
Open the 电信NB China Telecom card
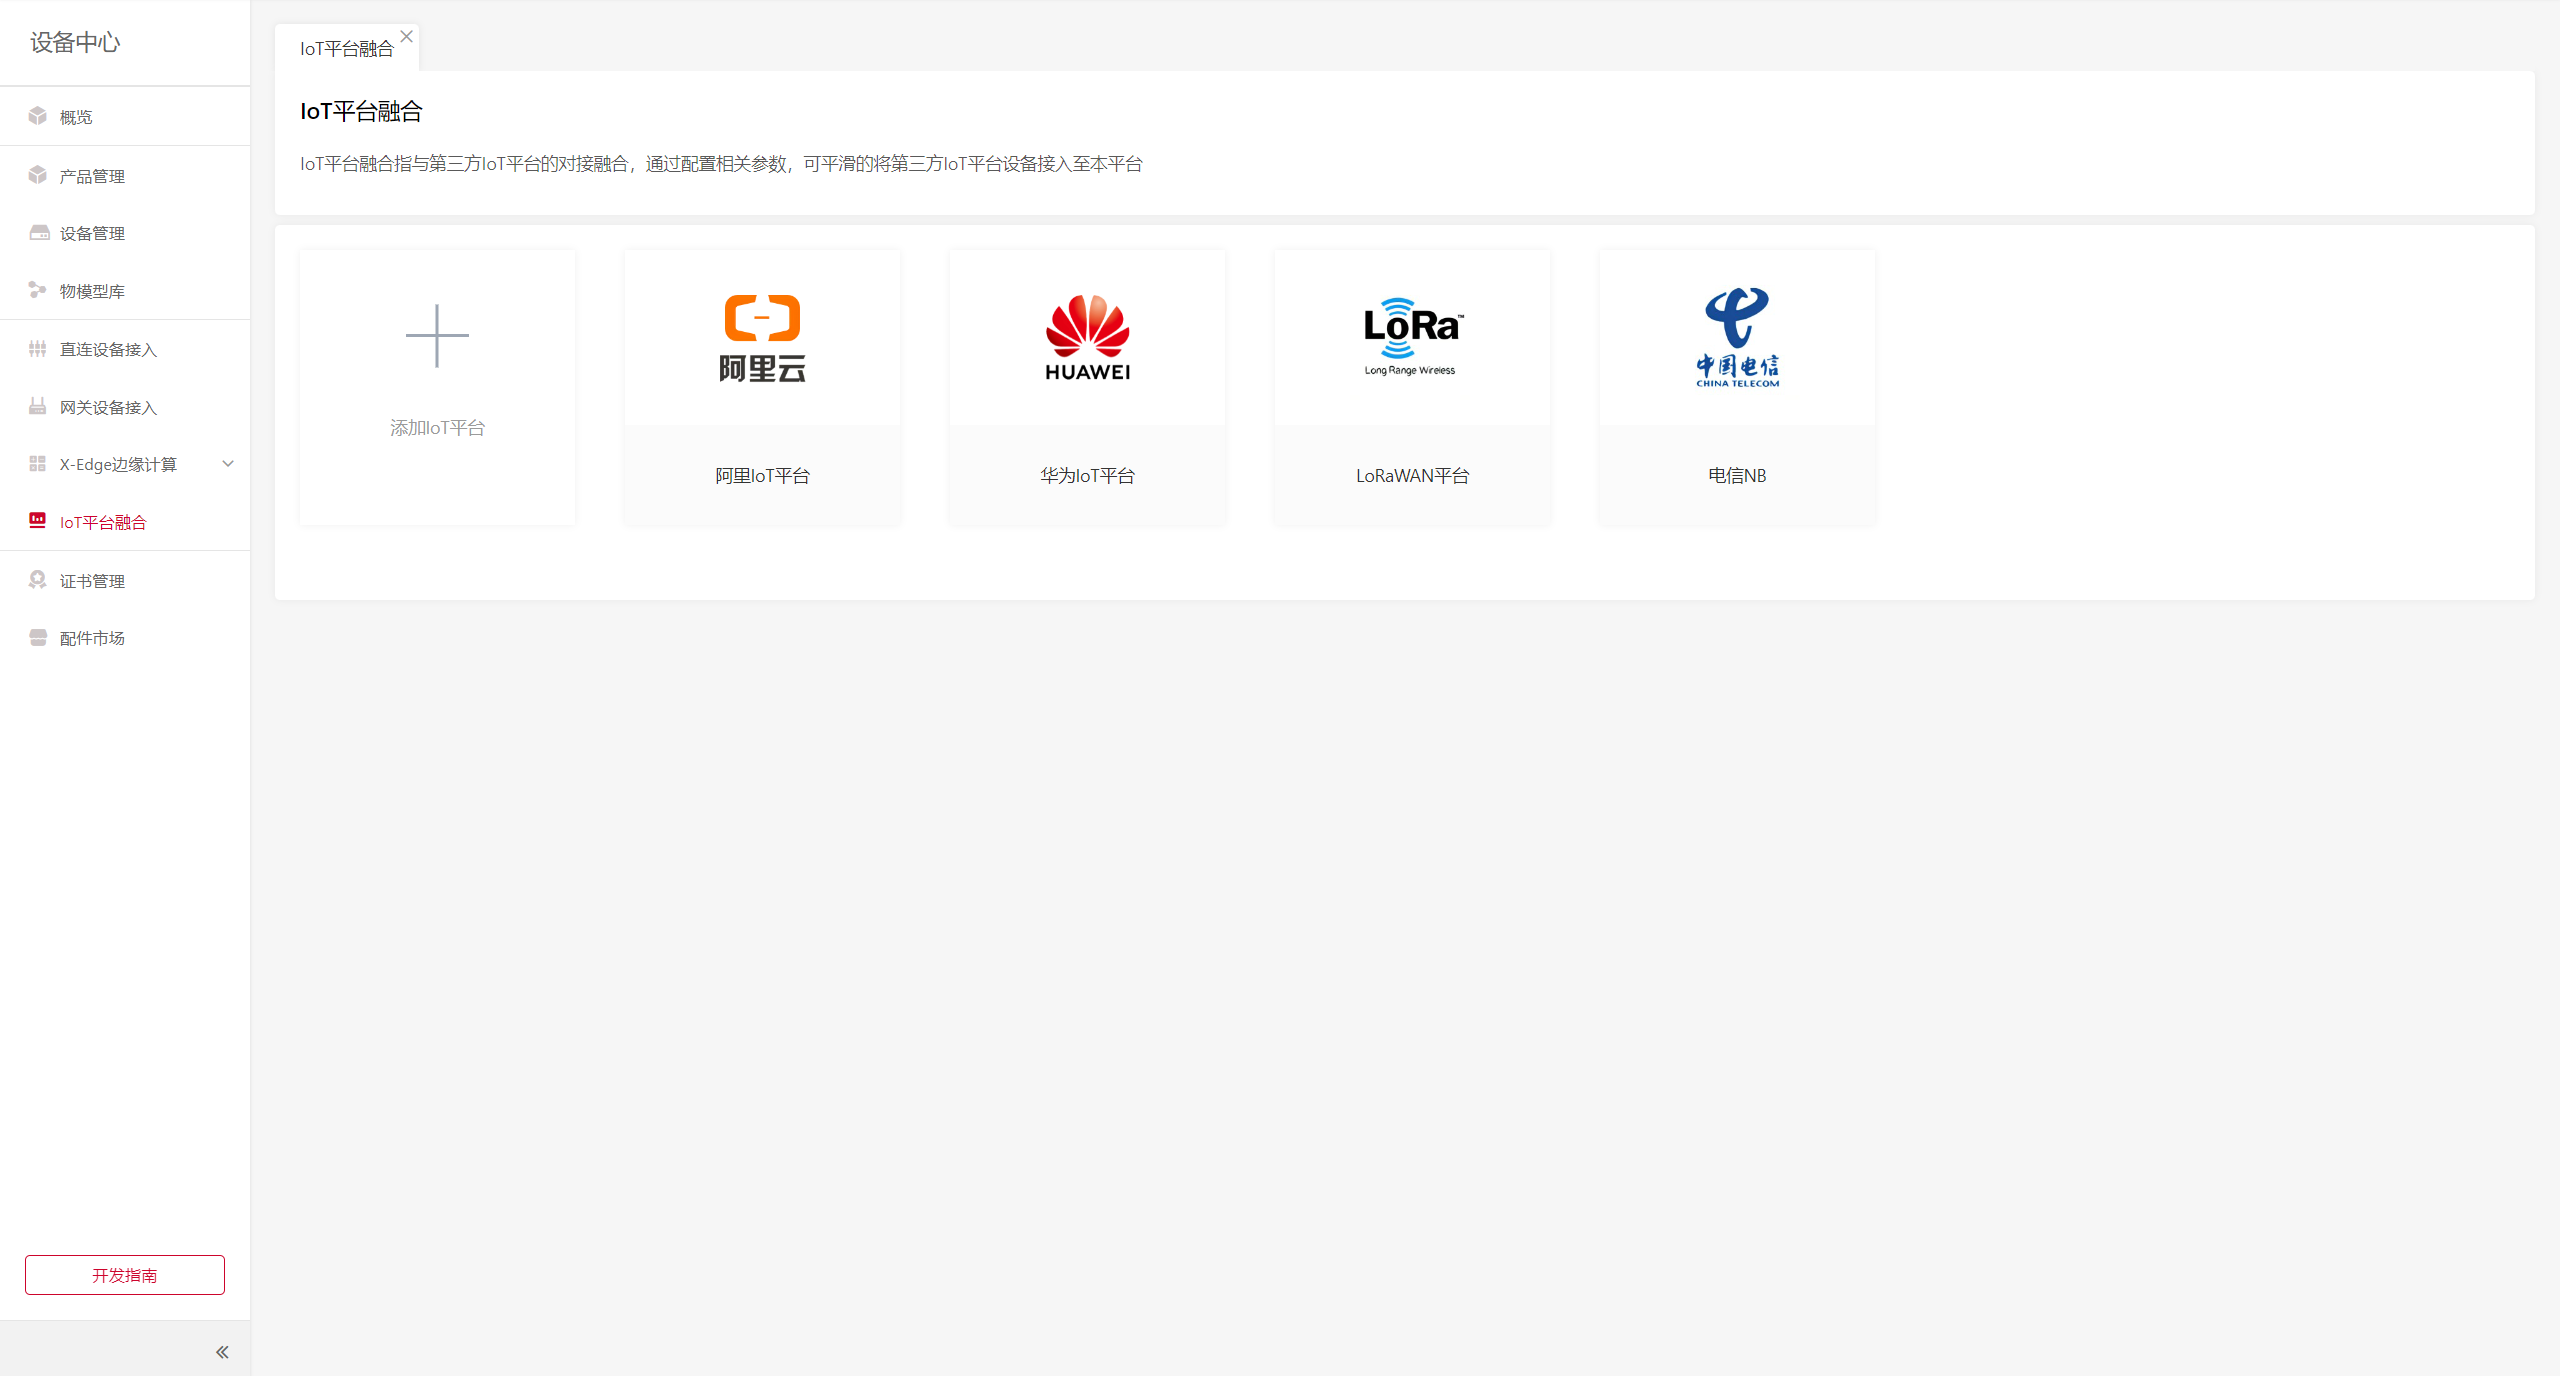1737,388
